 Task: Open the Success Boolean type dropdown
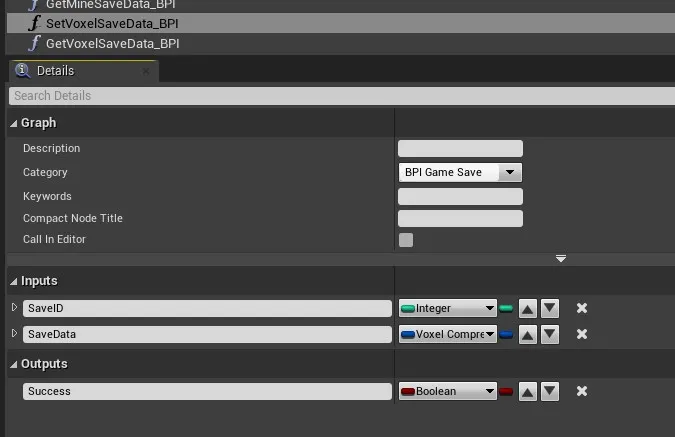[x=448, y=391]
